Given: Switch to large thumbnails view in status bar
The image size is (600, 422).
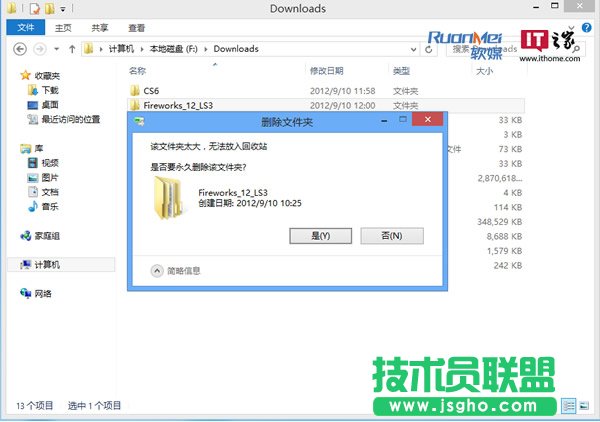Looking at the screenshot, I should point(584,406).
